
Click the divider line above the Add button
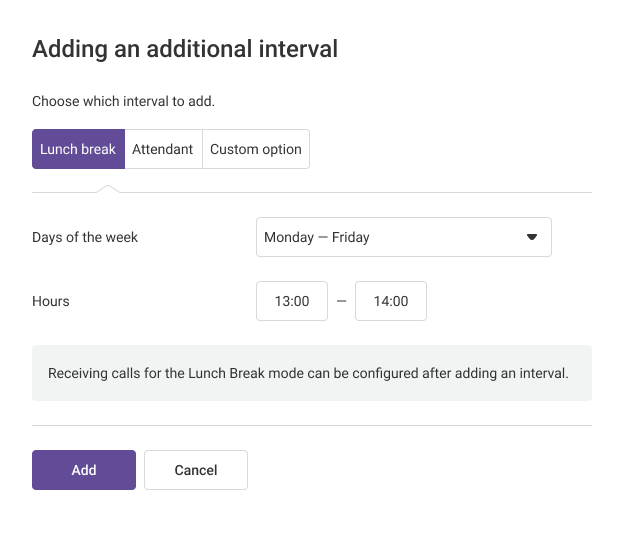point(311,425)
